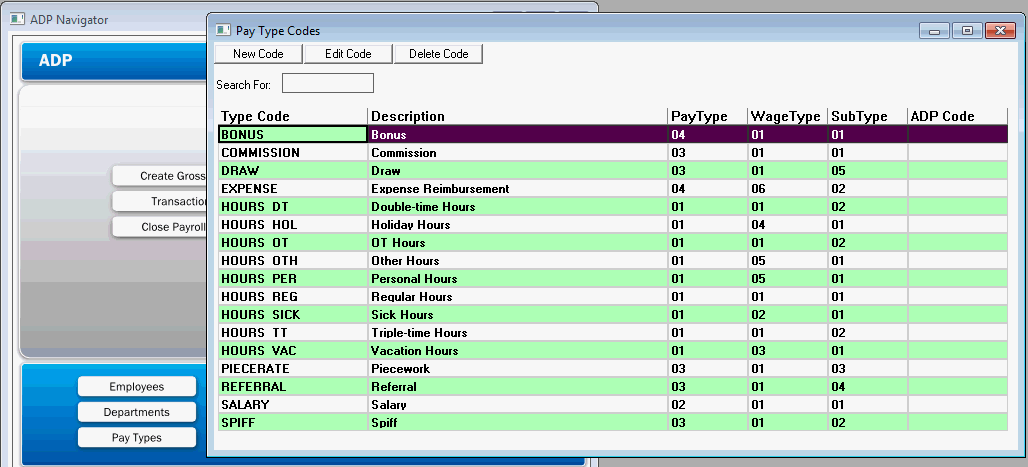This screenshot has width=1028, height=467.
Task: Click WageType 04 cell in HOURS HOL row
Action: tap(788, 224)
